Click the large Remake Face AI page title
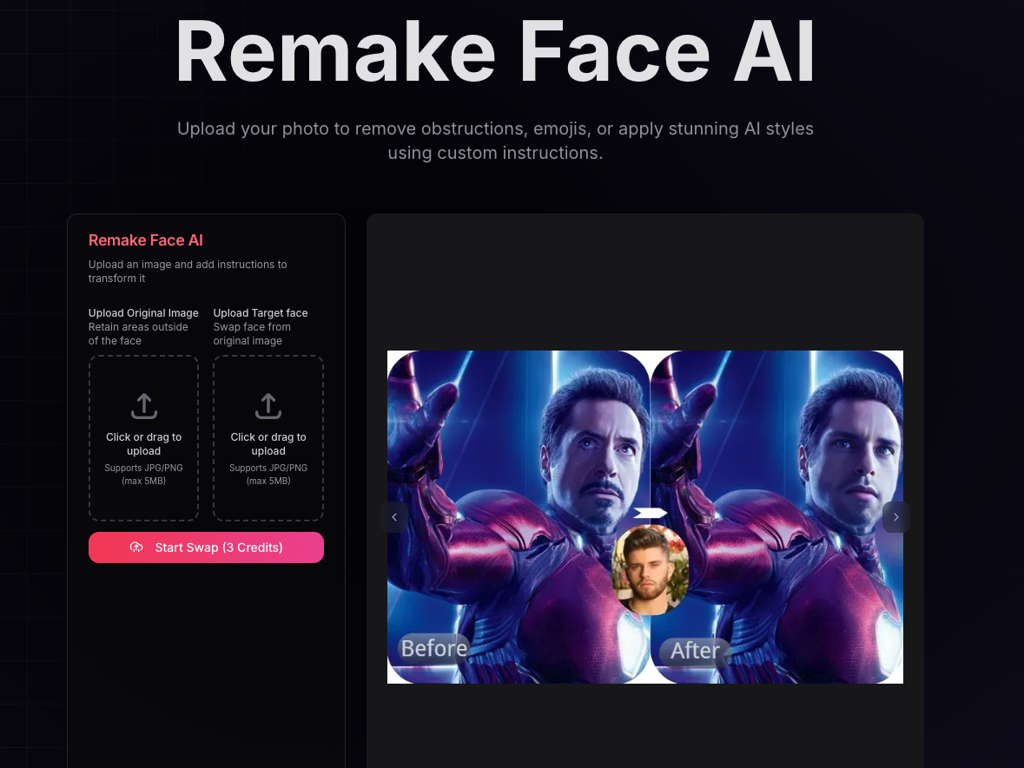Viewport: 1024px width, 768px height. tap(495, 52)
